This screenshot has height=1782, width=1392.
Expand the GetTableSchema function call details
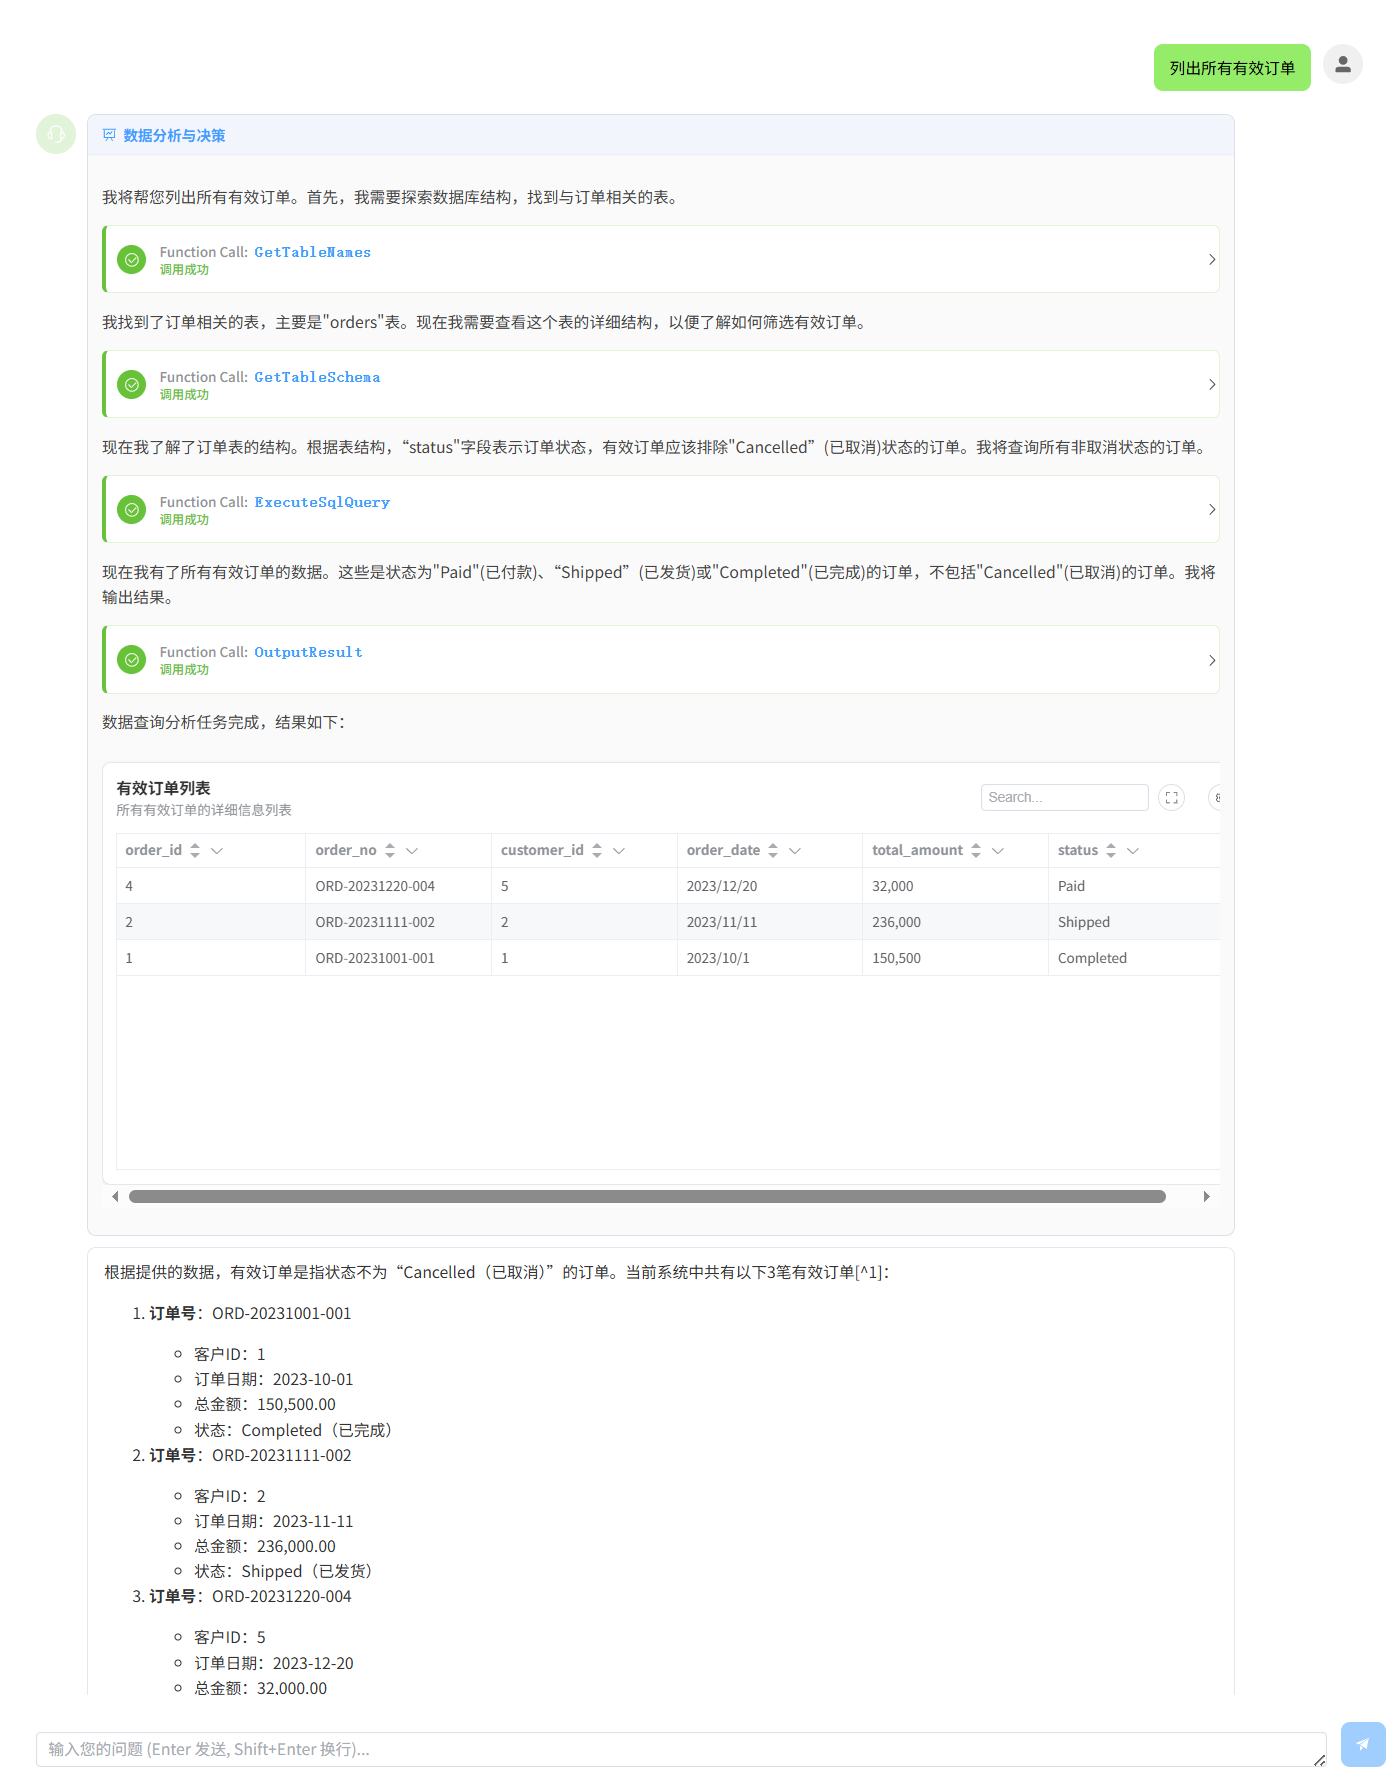click(x=1211, y=385)
